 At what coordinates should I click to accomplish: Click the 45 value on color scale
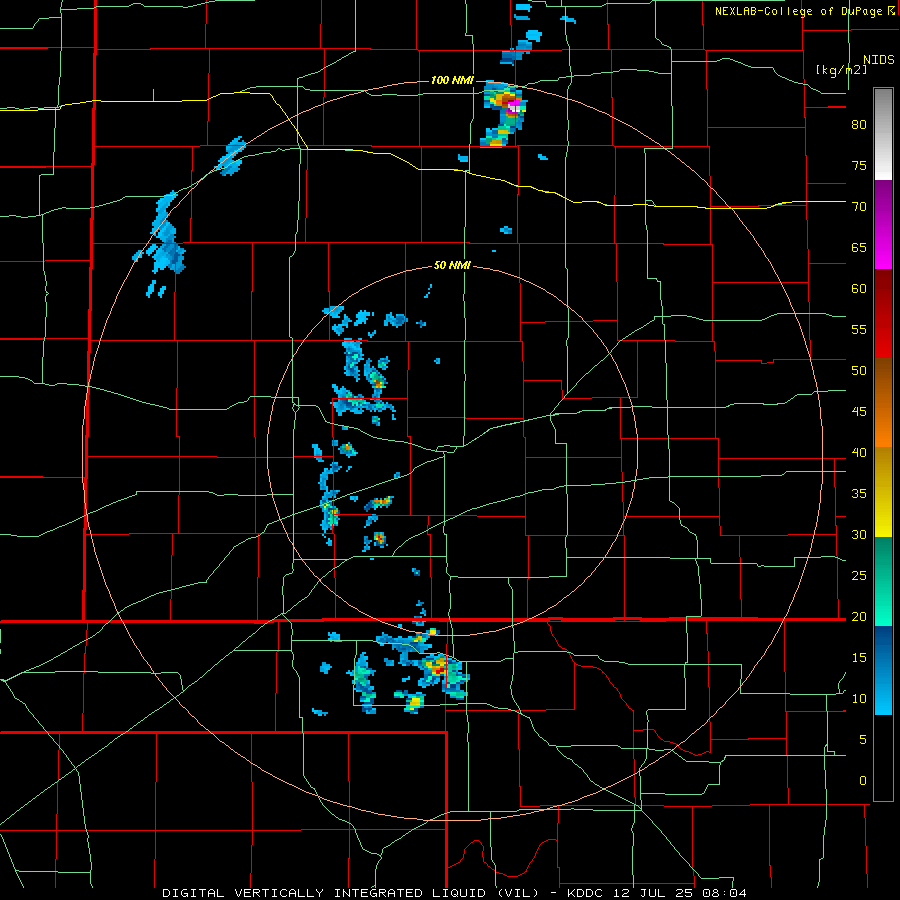click(859, 412)
